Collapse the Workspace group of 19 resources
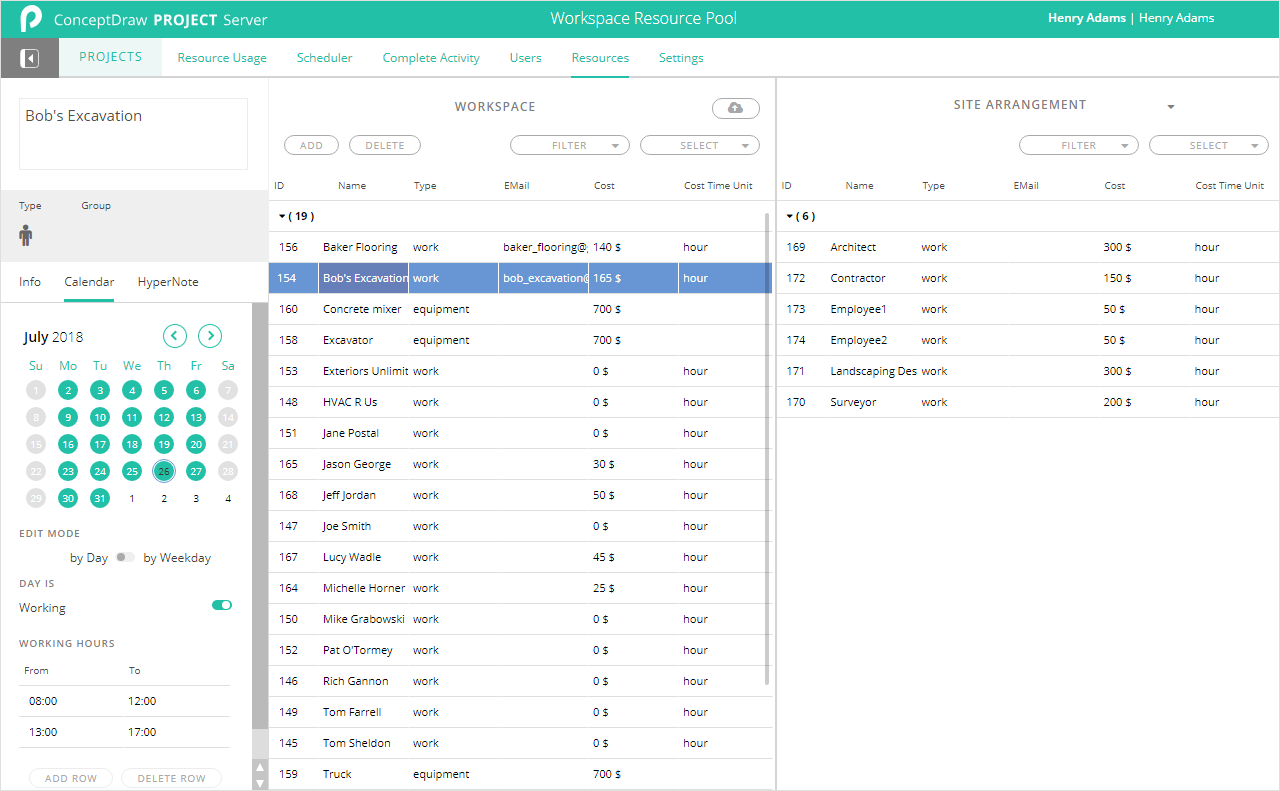The width and height of the screenshot is (1280, 791). 282,216
